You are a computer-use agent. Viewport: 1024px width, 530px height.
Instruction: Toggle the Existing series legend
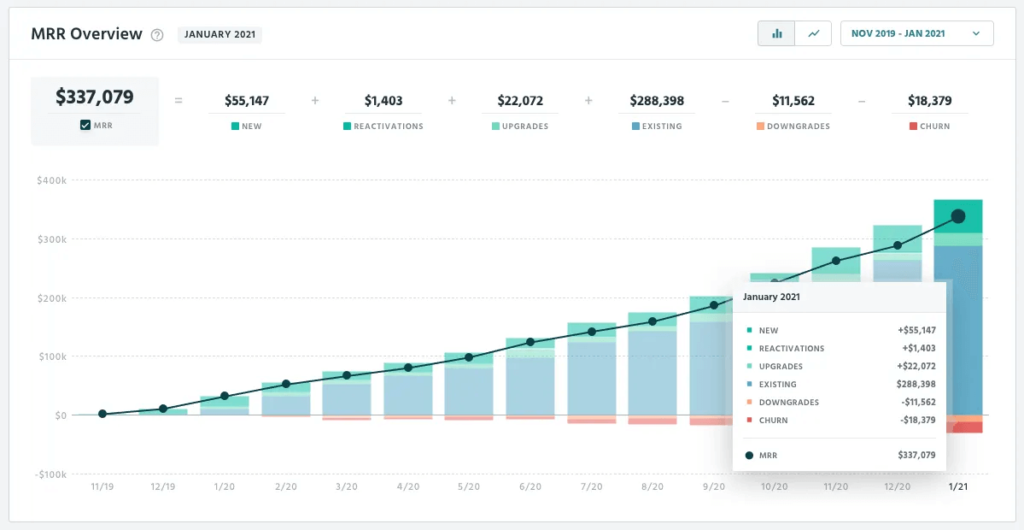coord(656,127)
